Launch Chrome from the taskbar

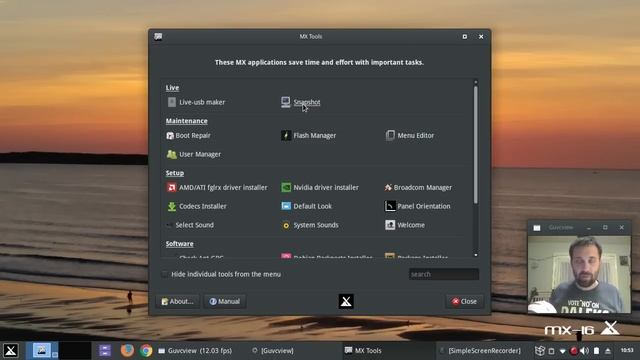tap(146, 351)
